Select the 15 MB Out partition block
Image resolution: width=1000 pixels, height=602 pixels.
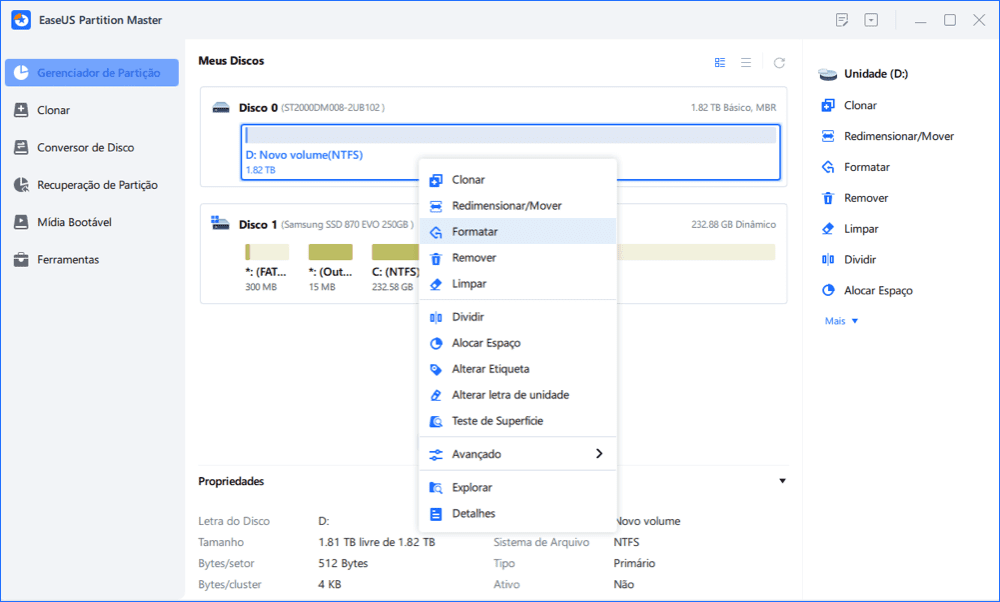(330, 268)
